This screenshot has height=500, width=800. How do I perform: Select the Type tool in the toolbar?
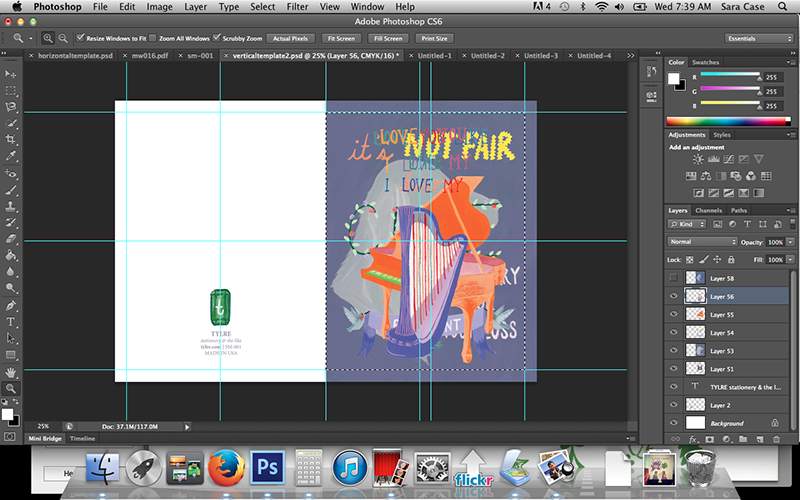click(11, 322)
